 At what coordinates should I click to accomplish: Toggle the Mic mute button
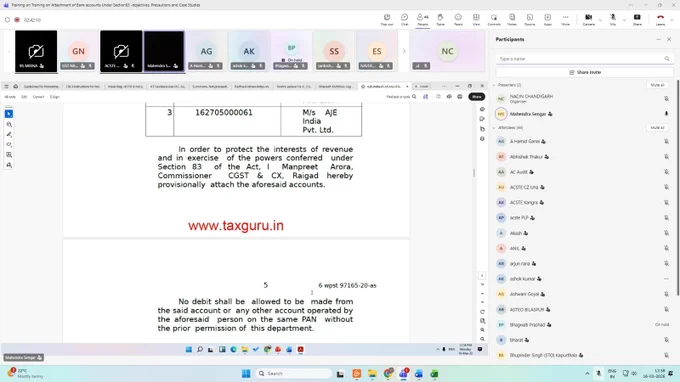[613, 20]
